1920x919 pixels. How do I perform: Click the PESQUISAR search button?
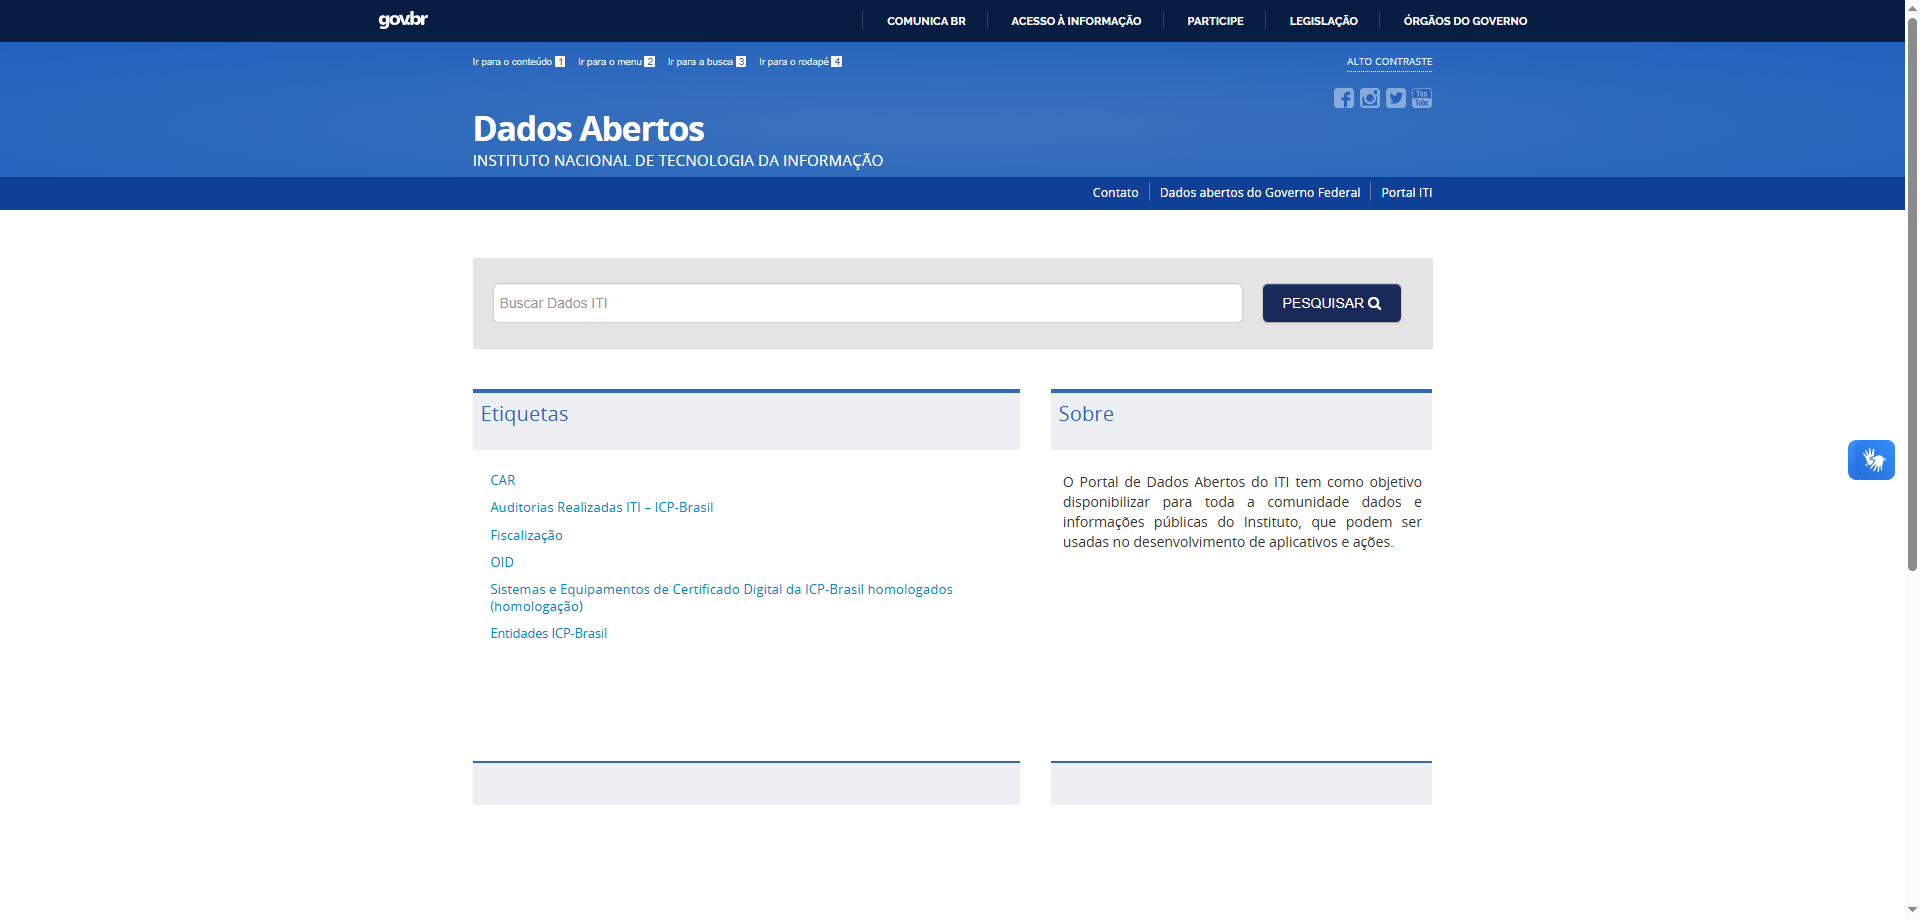[1331, 303]
